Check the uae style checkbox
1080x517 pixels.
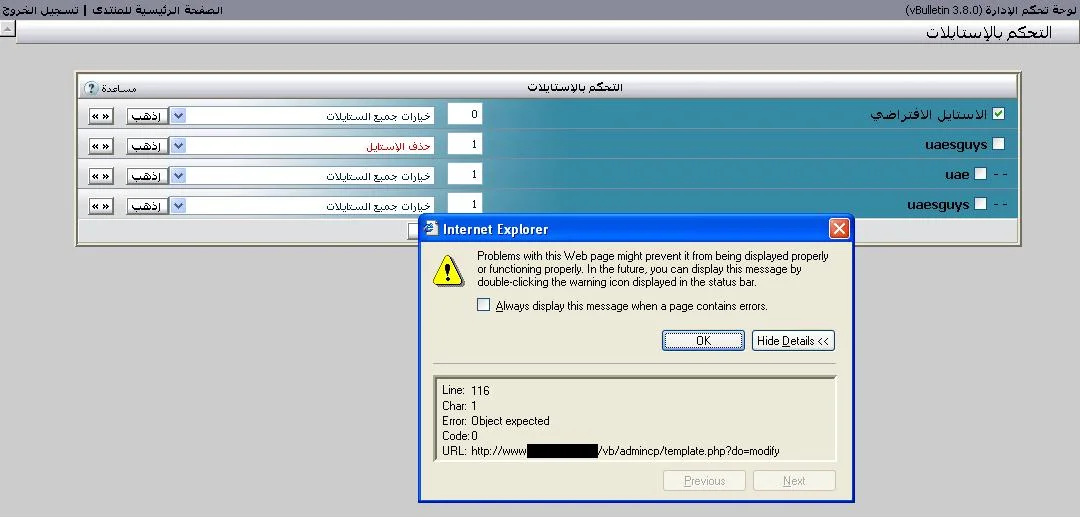pyautogui.click(x=980, y=174)
